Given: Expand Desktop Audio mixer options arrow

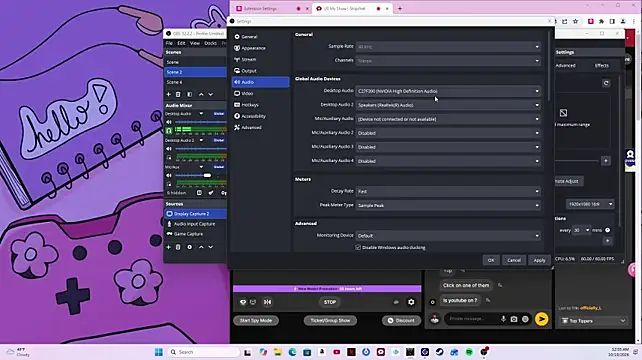Looking at the screenshot, I should click(201, 113).
